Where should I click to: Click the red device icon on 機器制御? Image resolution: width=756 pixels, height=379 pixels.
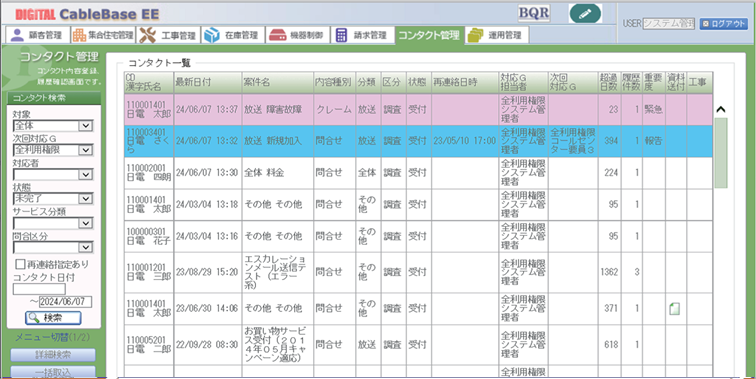tap(278, 35)
